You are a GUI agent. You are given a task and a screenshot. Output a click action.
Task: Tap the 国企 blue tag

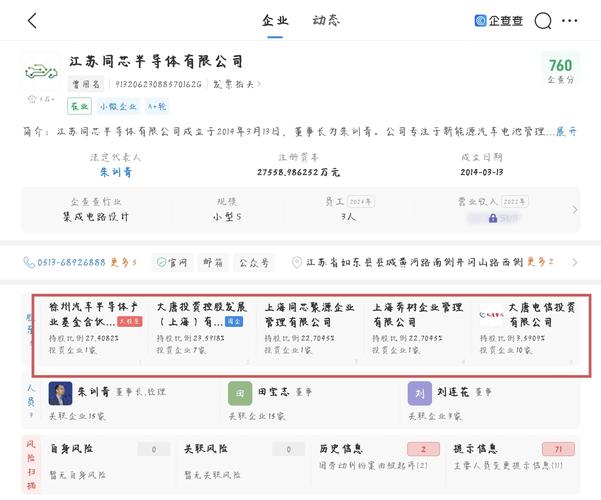point(234,321)
